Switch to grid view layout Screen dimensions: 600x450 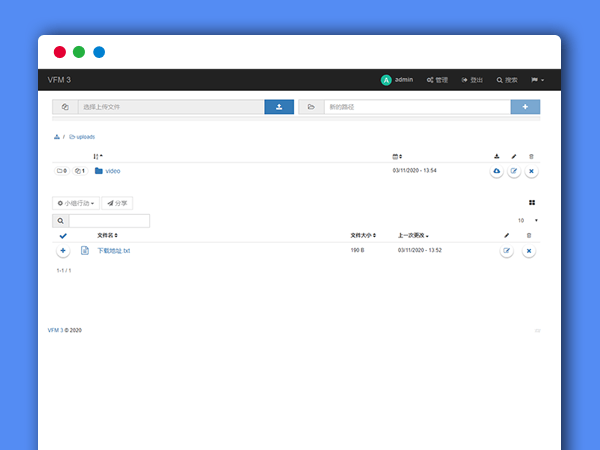(532, 203)
